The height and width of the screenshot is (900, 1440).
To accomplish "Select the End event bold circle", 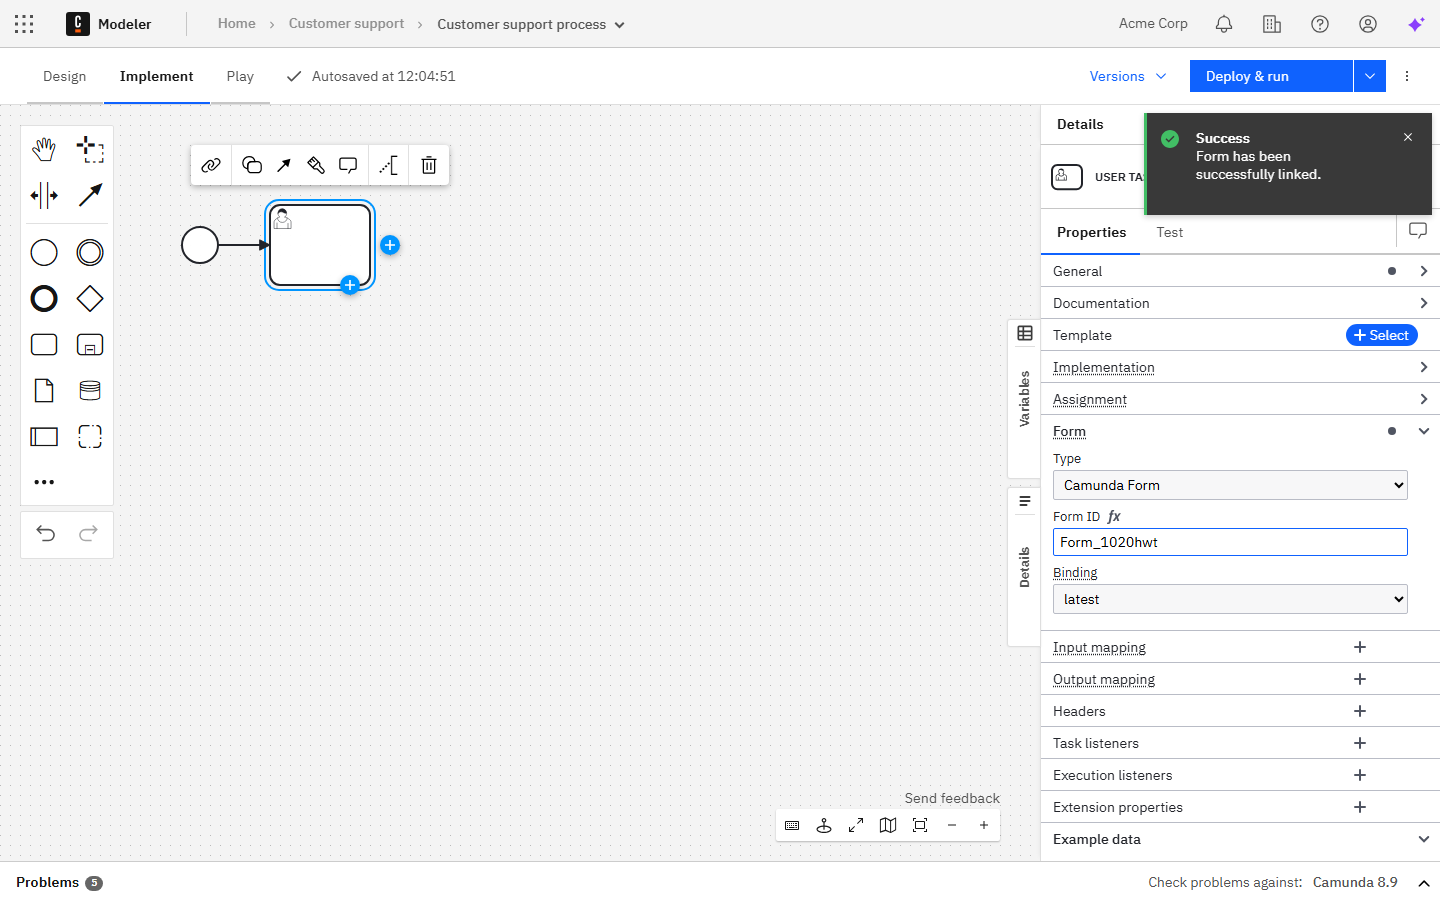I will (x=44, y=298).
